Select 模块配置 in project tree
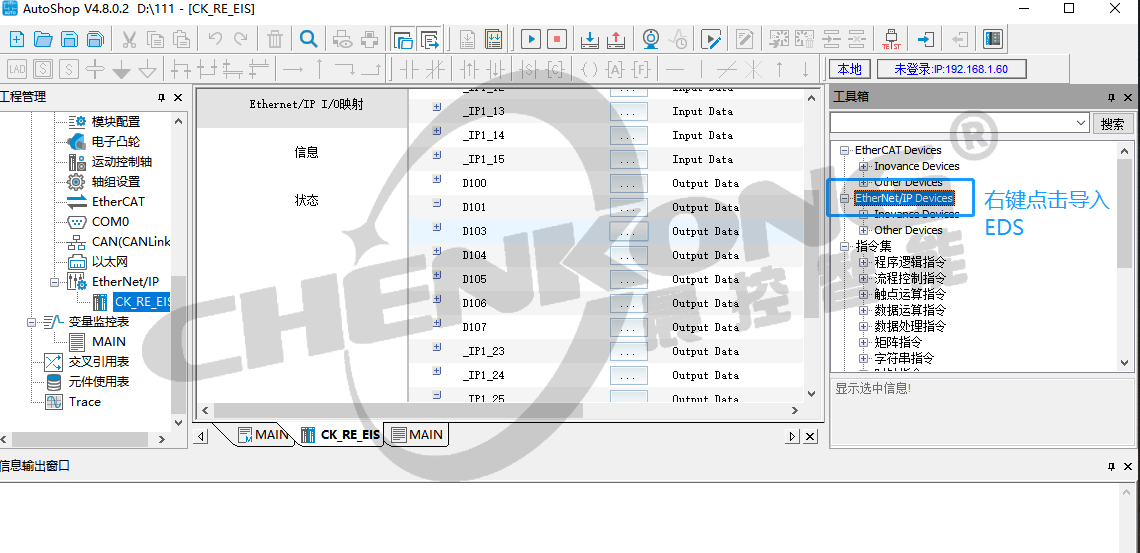Image resolution: width=1140 pixels, height=553 pixels. click(x=116, y=121)
